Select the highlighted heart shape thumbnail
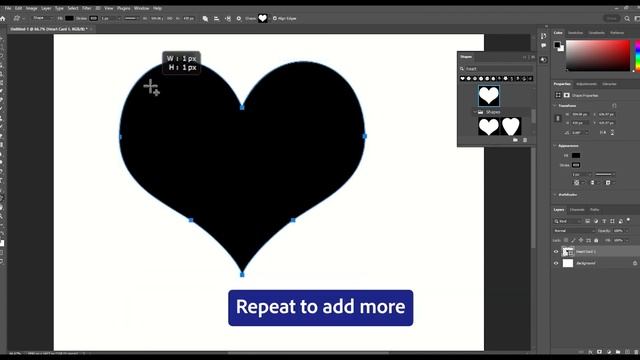The height and width of the screenshot is (360, 640). (x=489, y=96)
